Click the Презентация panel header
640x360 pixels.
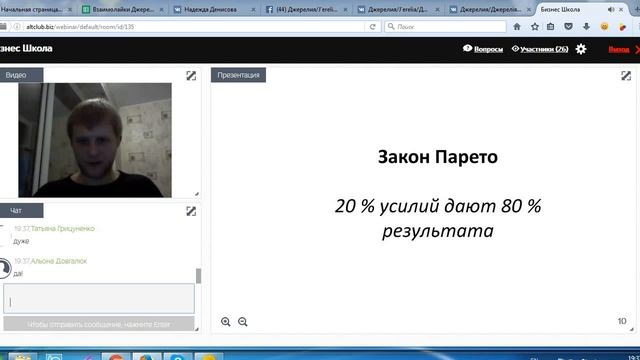tap(238, 75)
